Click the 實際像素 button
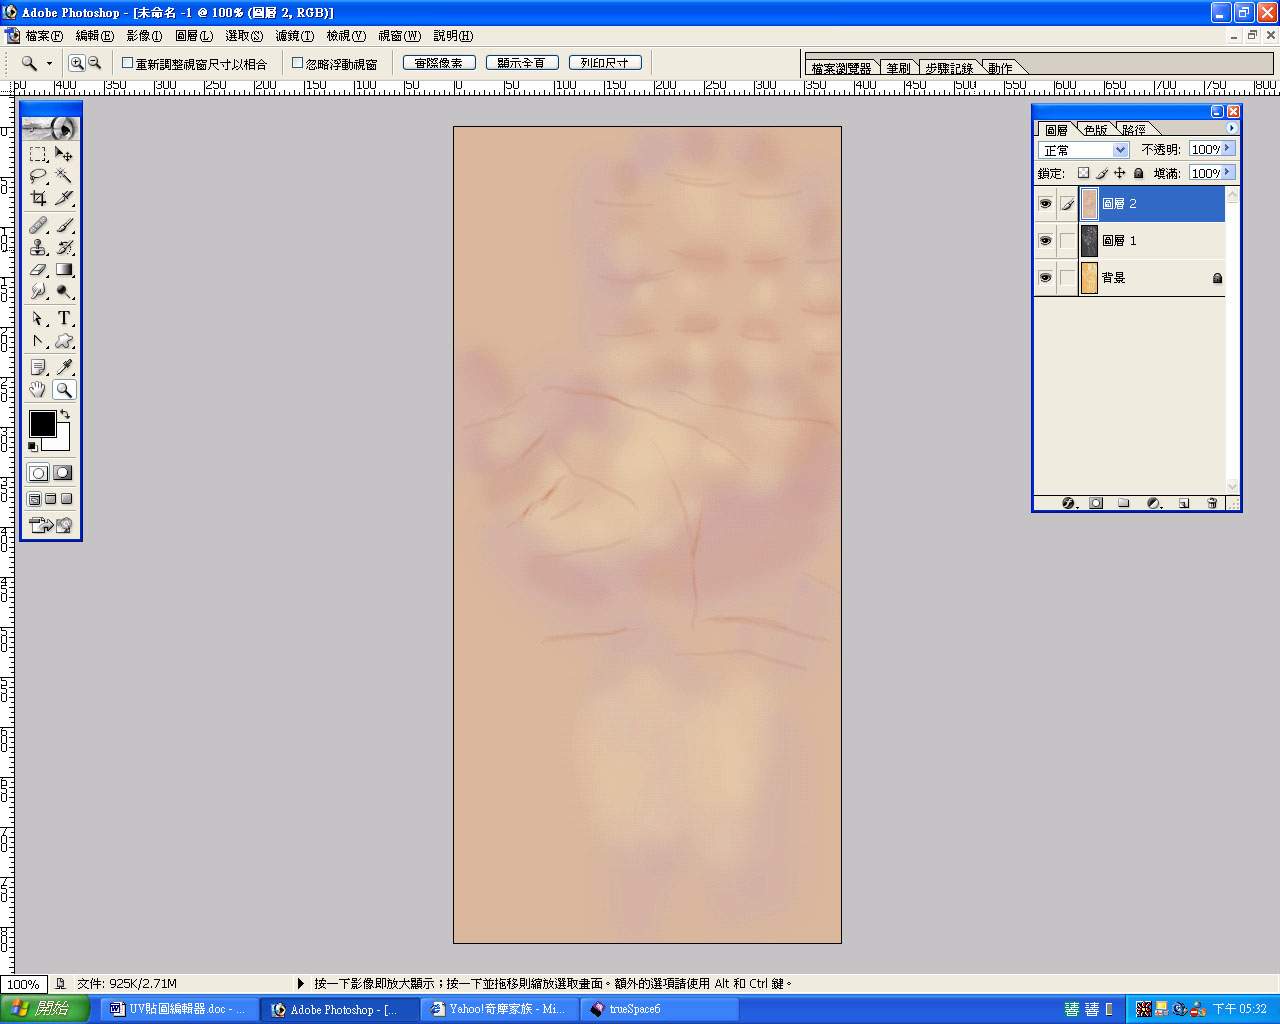 coord(439,63)
